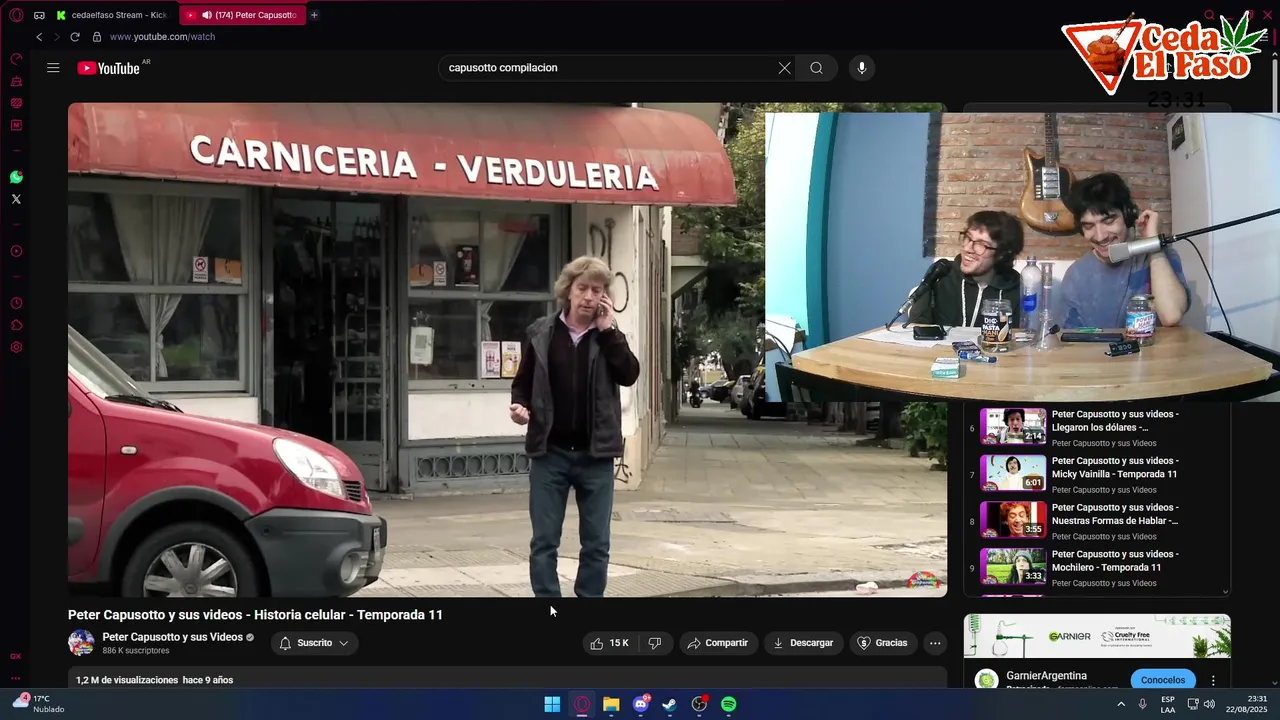Open the taskbar weather widget 17°C
This screenshot has height=720, width=1280.
[40, 704]
